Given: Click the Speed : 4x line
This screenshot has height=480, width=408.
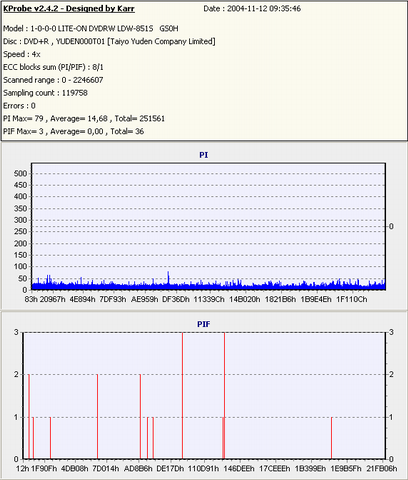Looking at the screenshot, I should [x=22, y=54].
